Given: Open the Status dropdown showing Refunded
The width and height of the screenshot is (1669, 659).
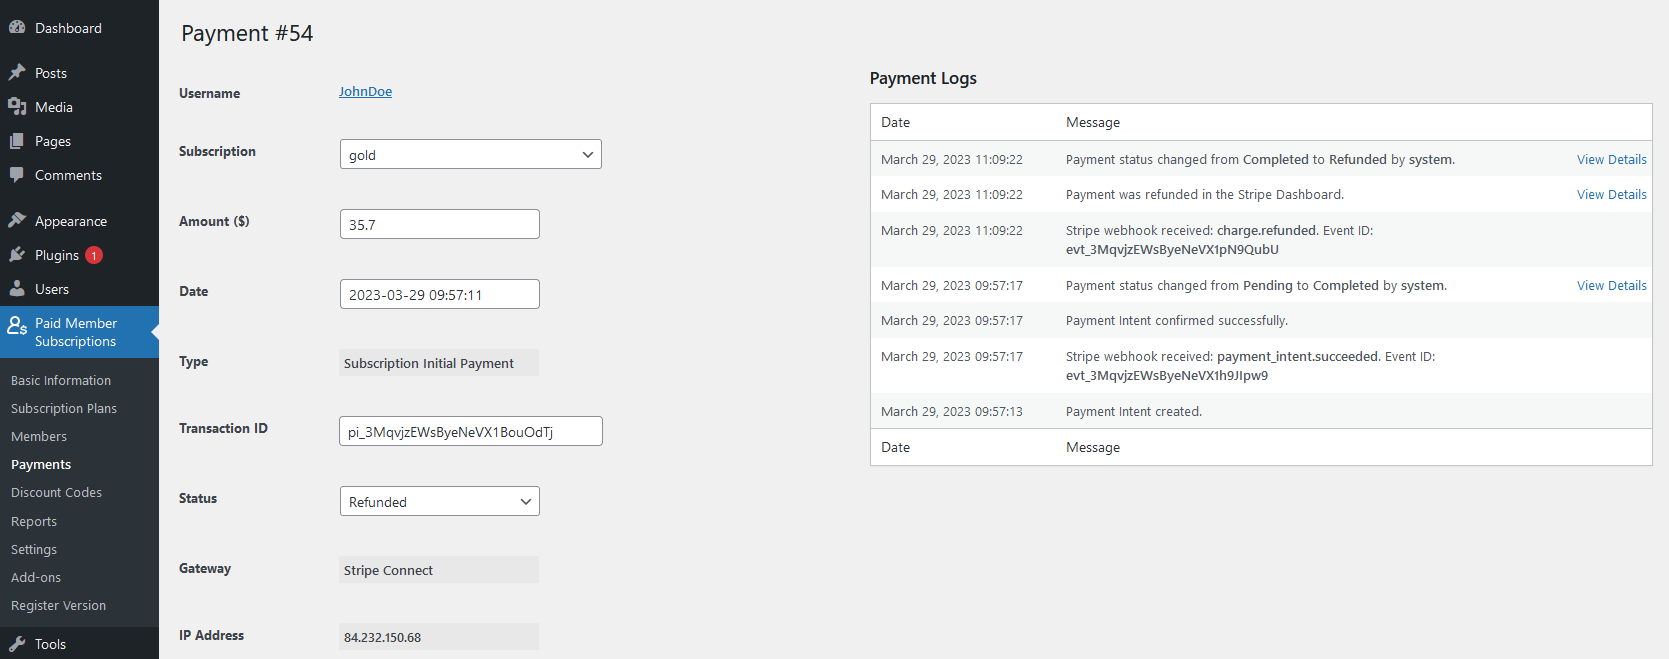Looking at the screenshot, I should pos(440,501).
